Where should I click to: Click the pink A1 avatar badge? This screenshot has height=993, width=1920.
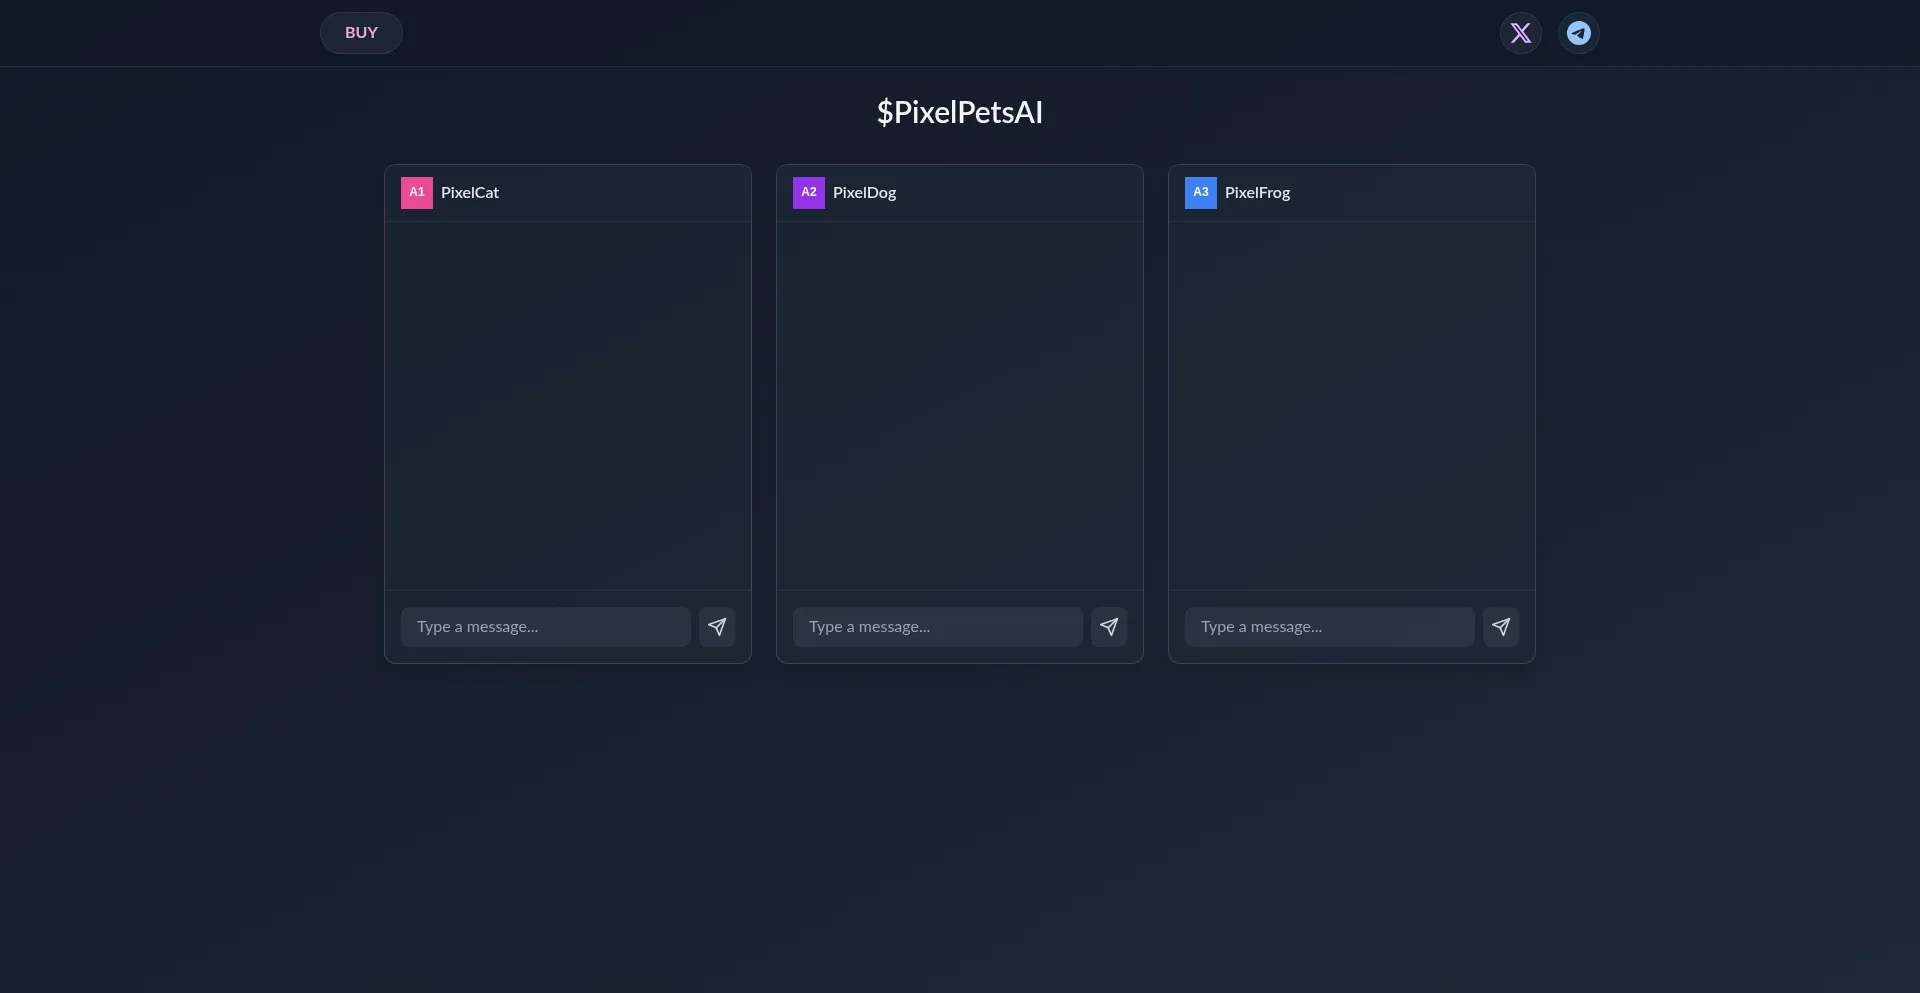pyautogui.click(x=417, y=193)
